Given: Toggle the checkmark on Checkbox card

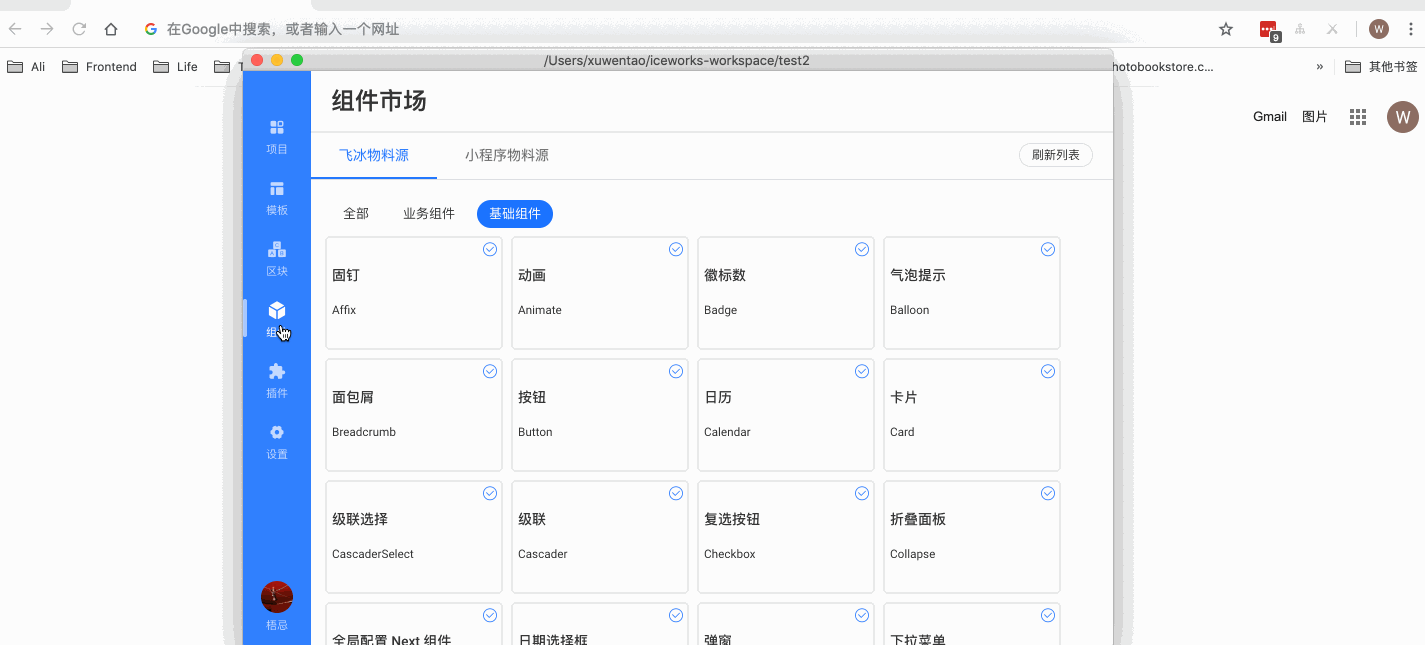Looking at the screenshot, I should (862, 493).
